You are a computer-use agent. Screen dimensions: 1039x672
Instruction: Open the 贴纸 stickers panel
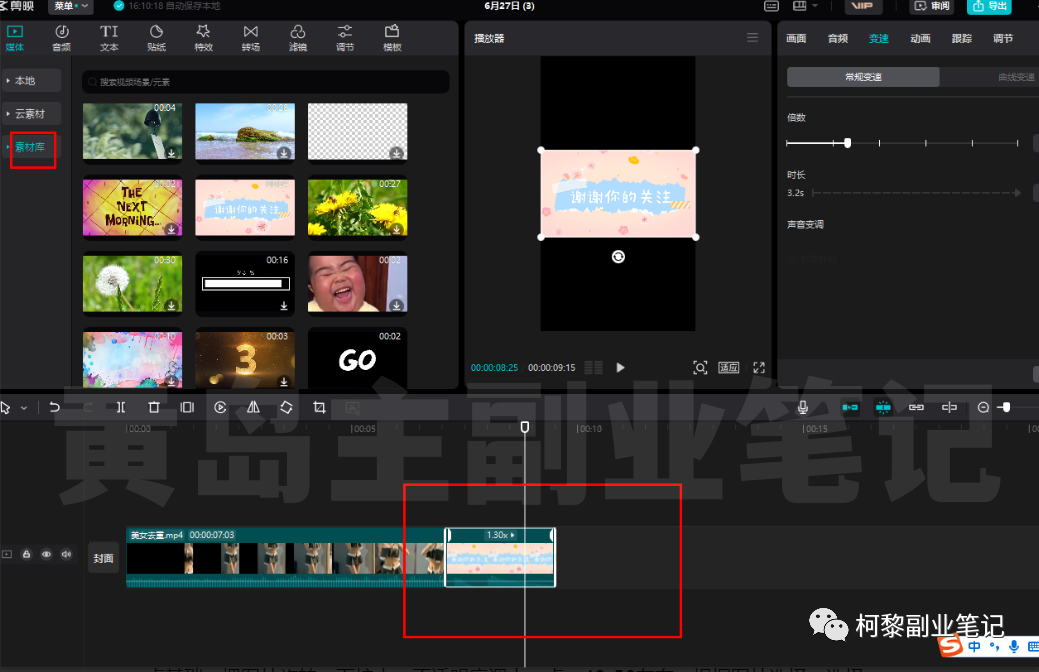pos(156,38)
